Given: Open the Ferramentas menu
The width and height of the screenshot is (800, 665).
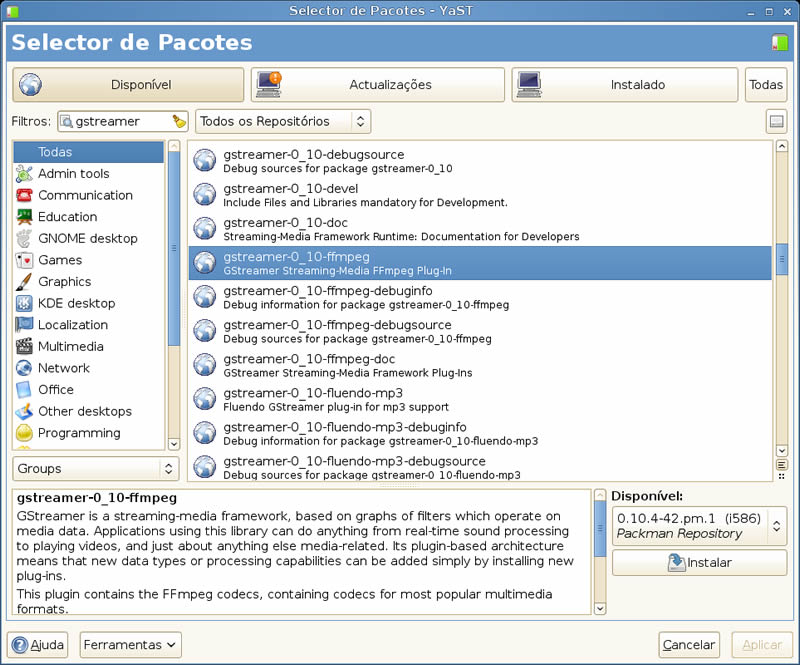Looking at the screenshot, I should [x=131, y=644].
